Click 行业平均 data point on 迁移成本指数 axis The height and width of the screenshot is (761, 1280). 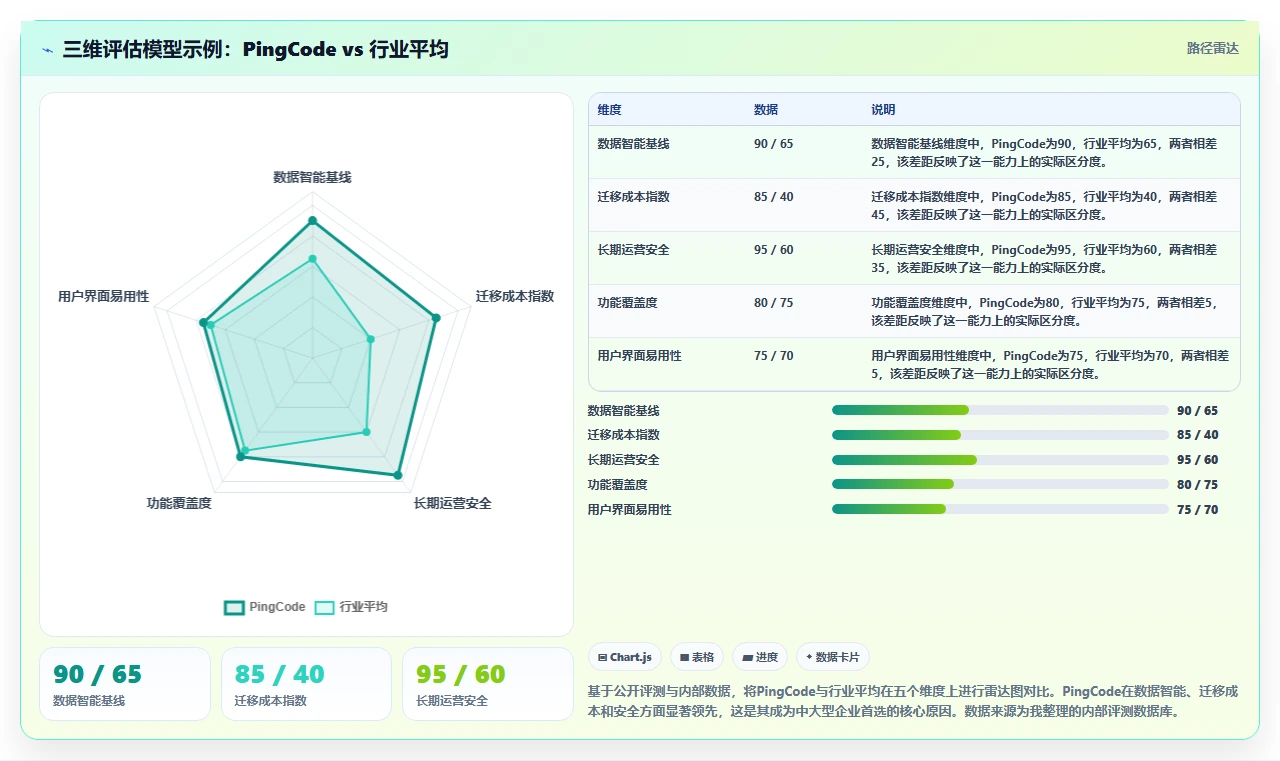[x=370, y=339]
